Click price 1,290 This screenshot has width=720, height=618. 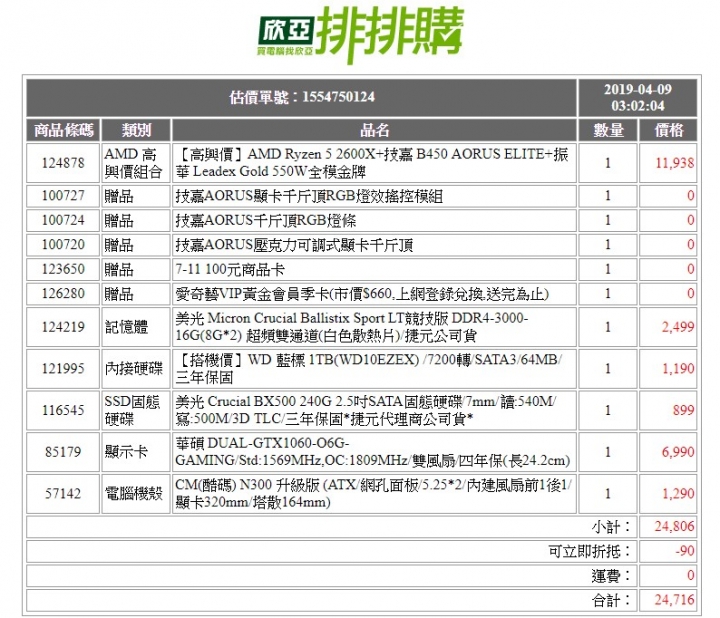pyautogui.click(x=678, y=494)
